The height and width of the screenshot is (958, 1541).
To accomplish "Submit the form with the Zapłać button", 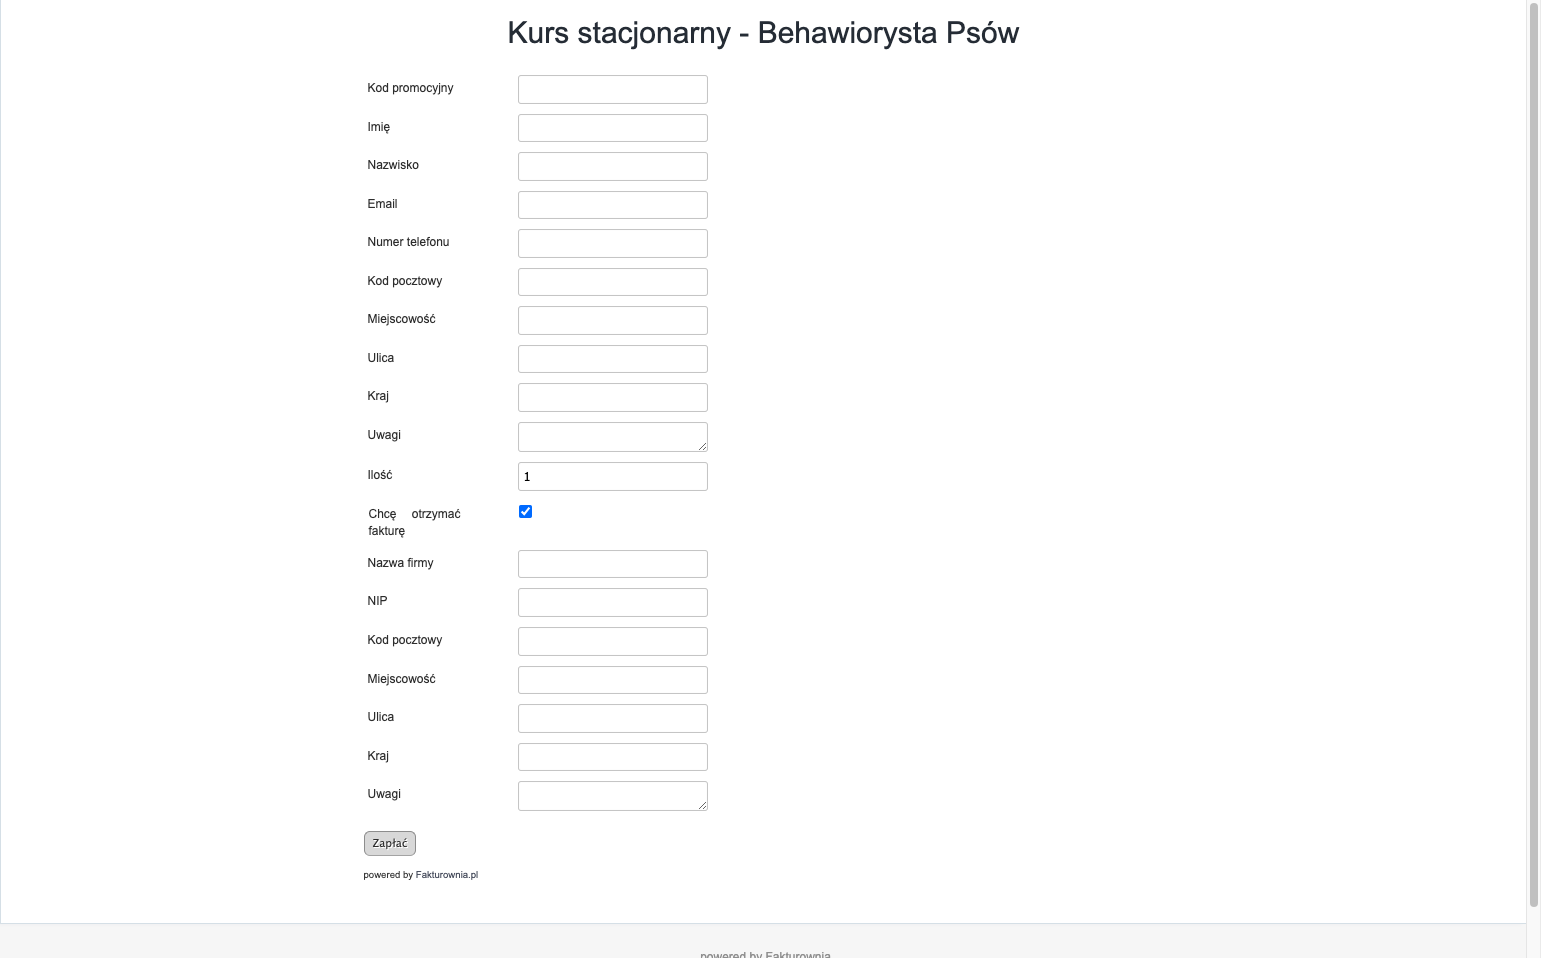I will (x=390, y=843).
